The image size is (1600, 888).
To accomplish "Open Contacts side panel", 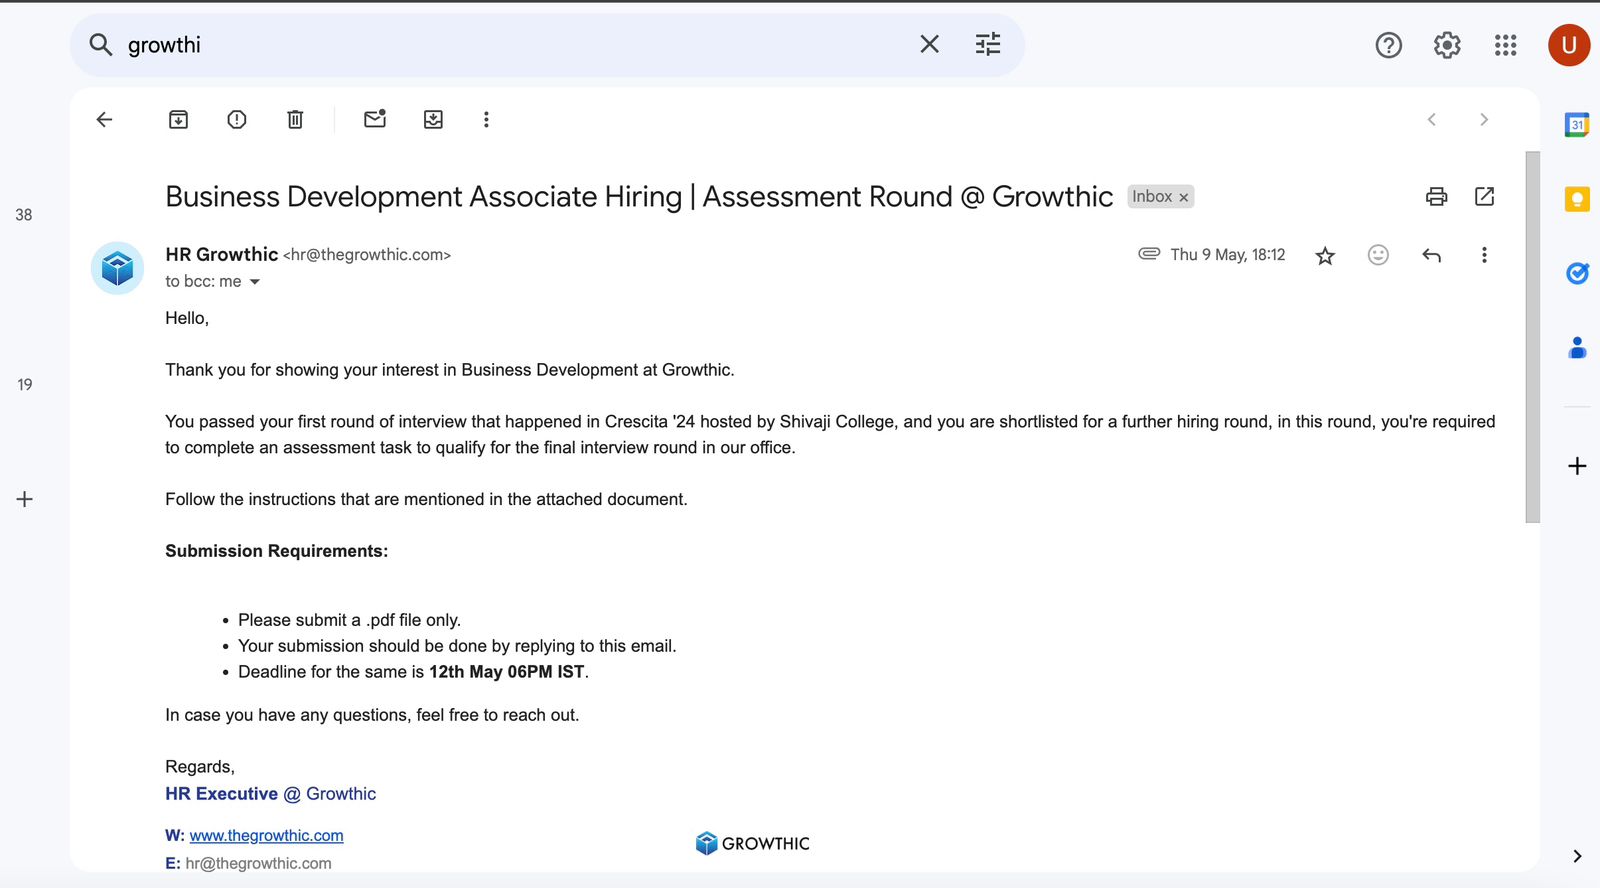I will click(1577, 348).
